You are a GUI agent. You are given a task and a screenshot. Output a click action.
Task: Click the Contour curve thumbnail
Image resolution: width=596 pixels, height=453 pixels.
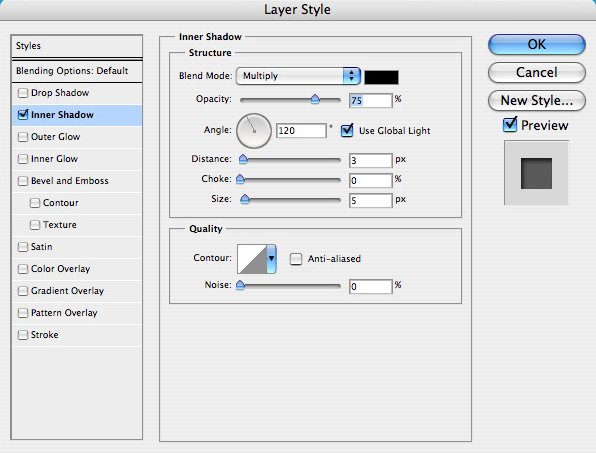[x=252, y=259]
